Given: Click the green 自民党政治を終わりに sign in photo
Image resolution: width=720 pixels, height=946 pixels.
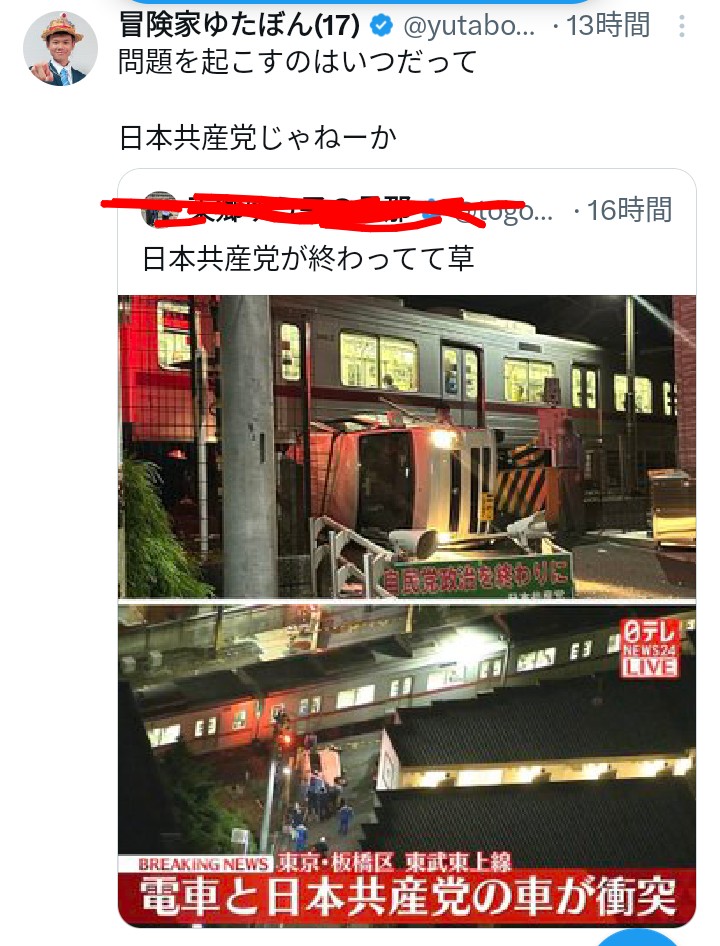Looking at the screenshot, I should [x=477, y=576].
